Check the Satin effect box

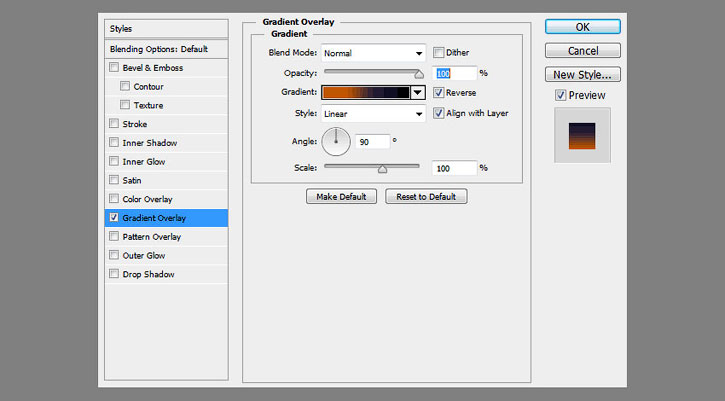(x=114, y=180)
